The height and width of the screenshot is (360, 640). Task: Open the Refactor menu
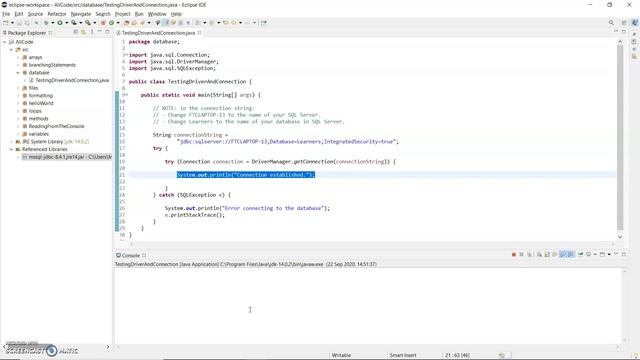click(x=57, y=14)
